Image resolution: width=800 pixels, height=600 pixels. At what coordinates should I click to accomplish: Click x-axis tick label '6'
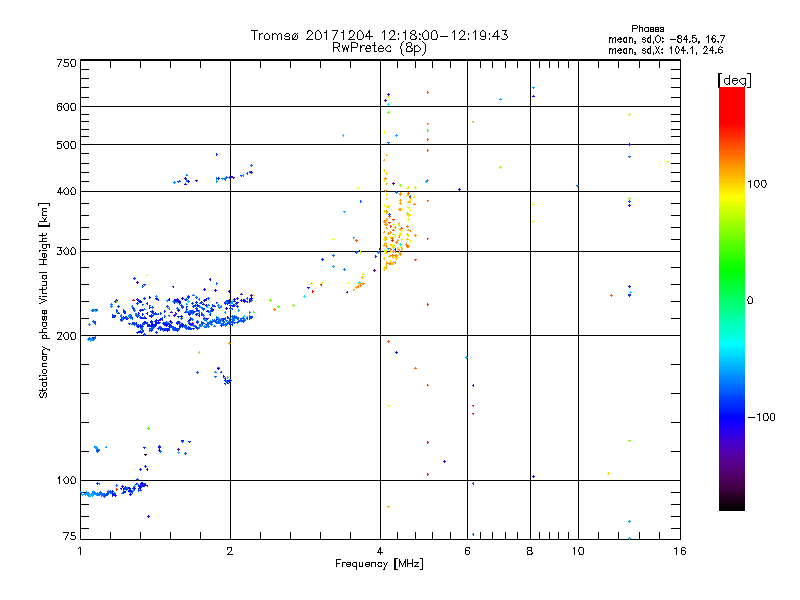click(x=467, y=551)
